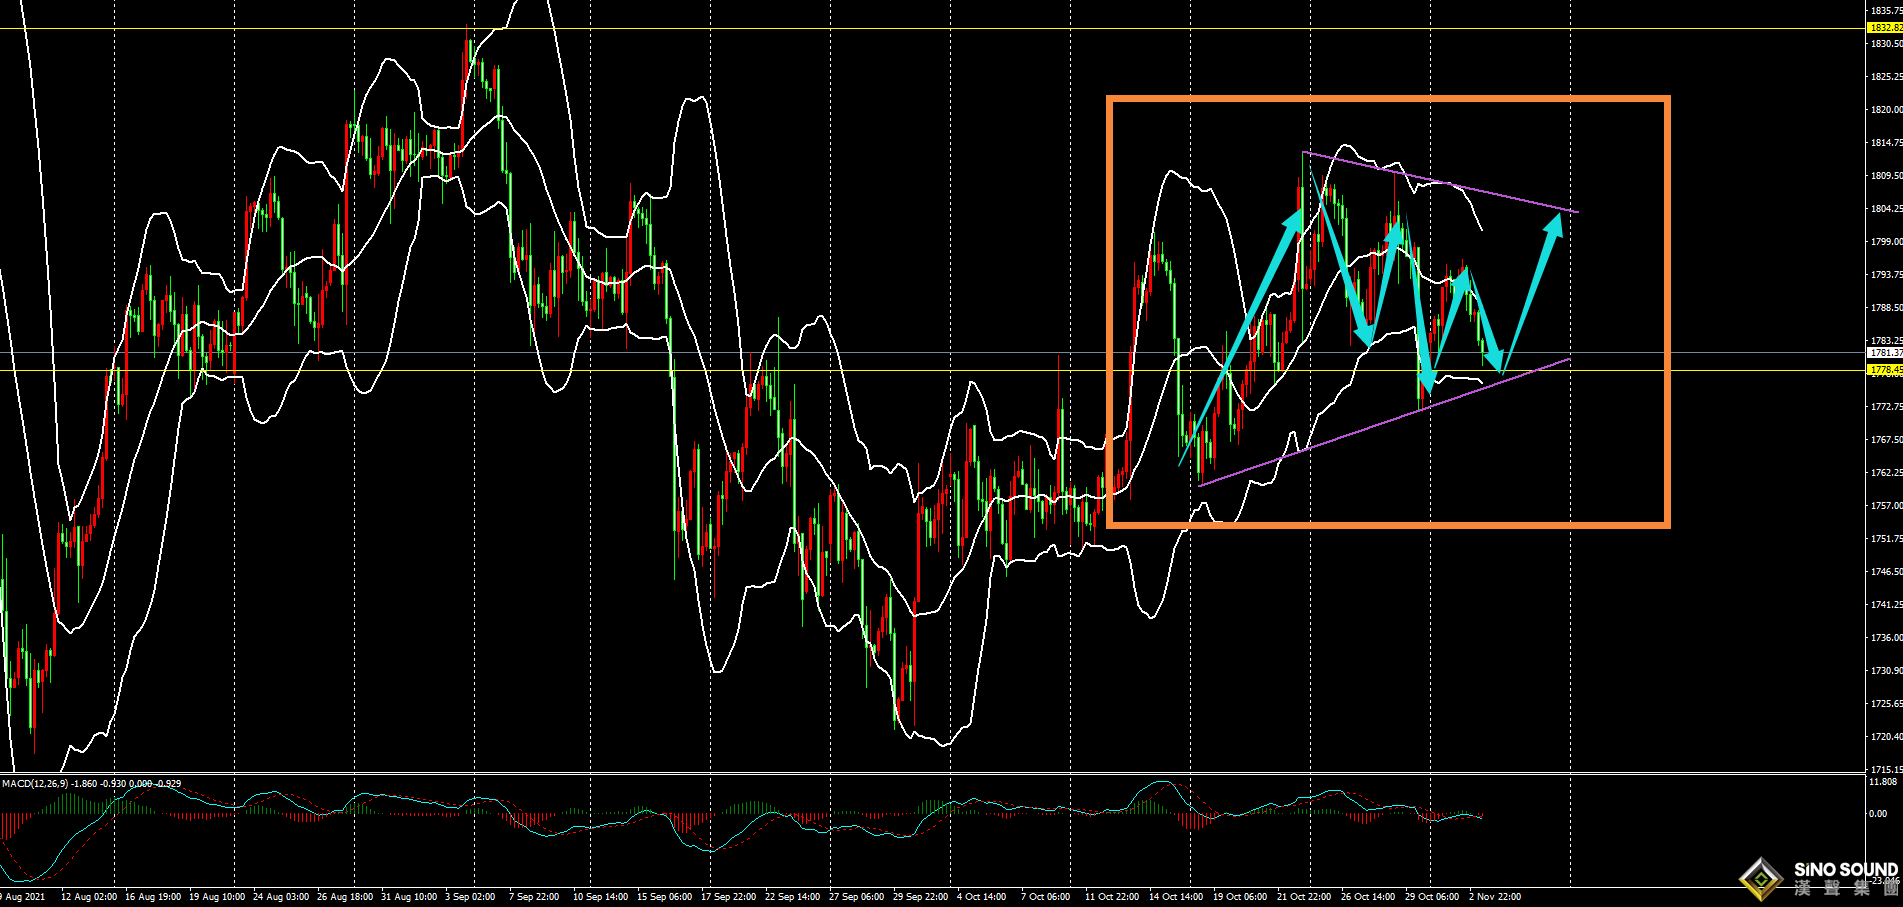
Task: Click the 2 Nov 22:00 date label
Action: (1494, 897)
